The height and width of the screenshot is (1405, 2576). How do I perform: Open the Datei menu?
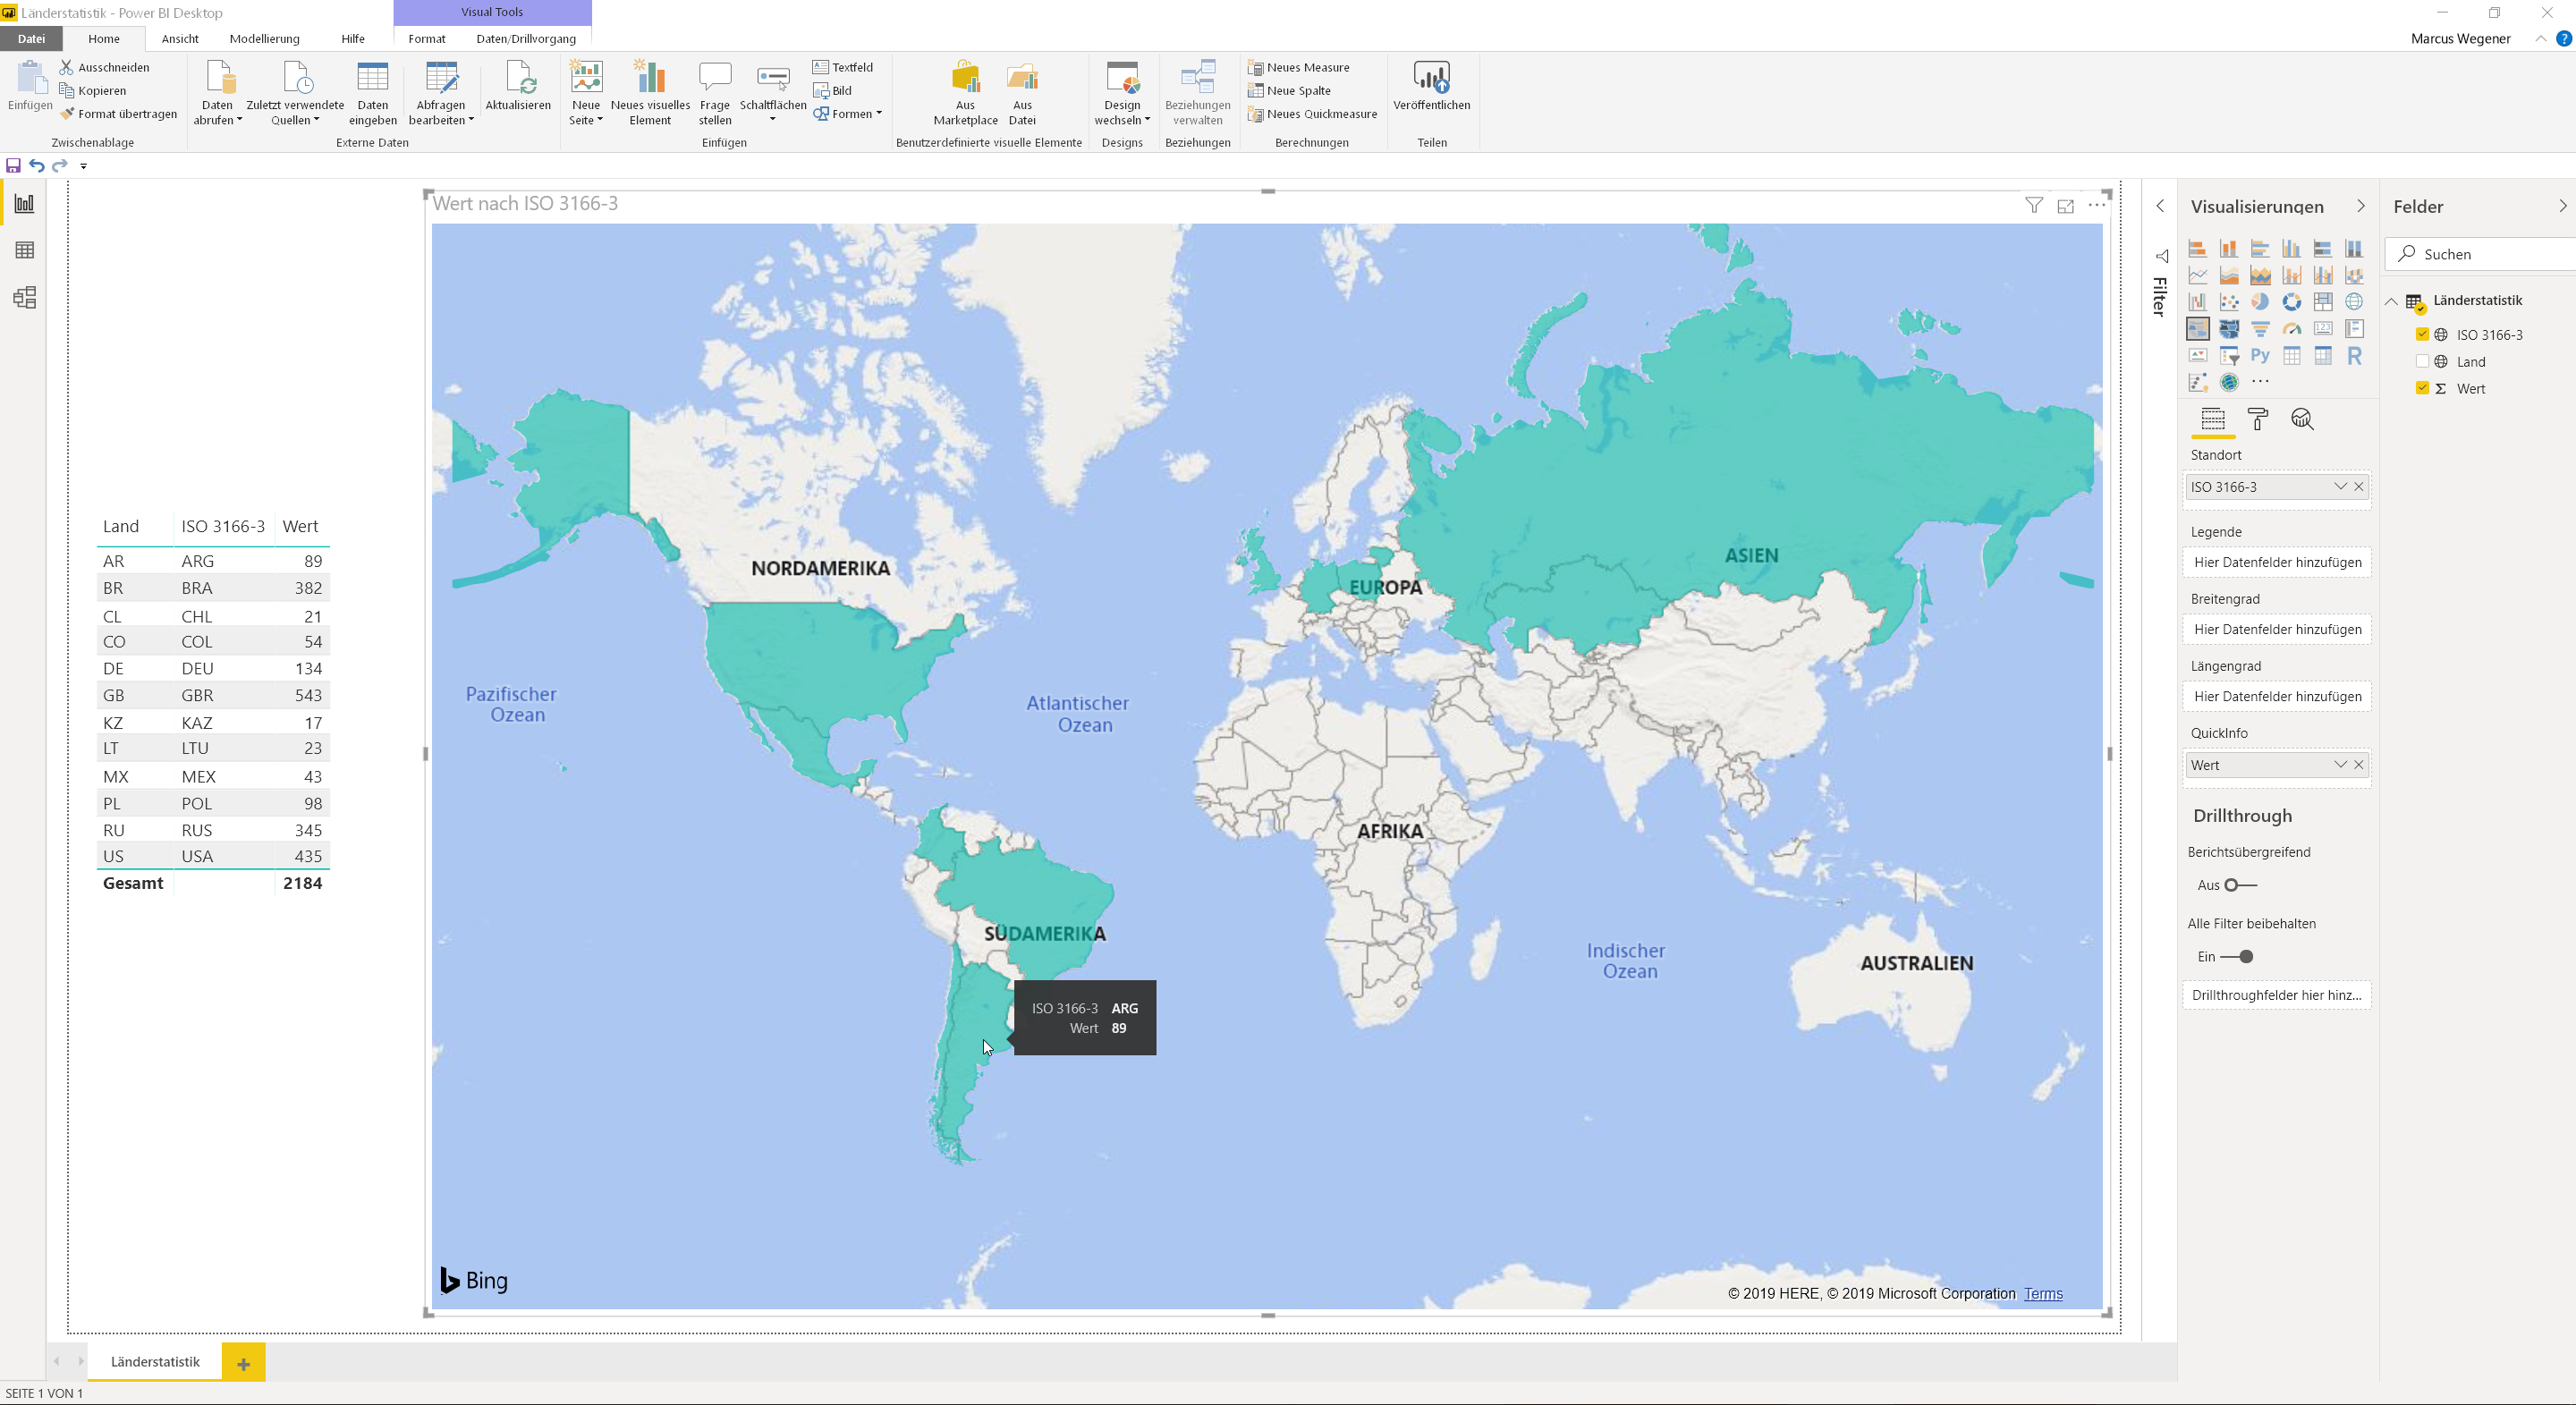tap(31, 39)
